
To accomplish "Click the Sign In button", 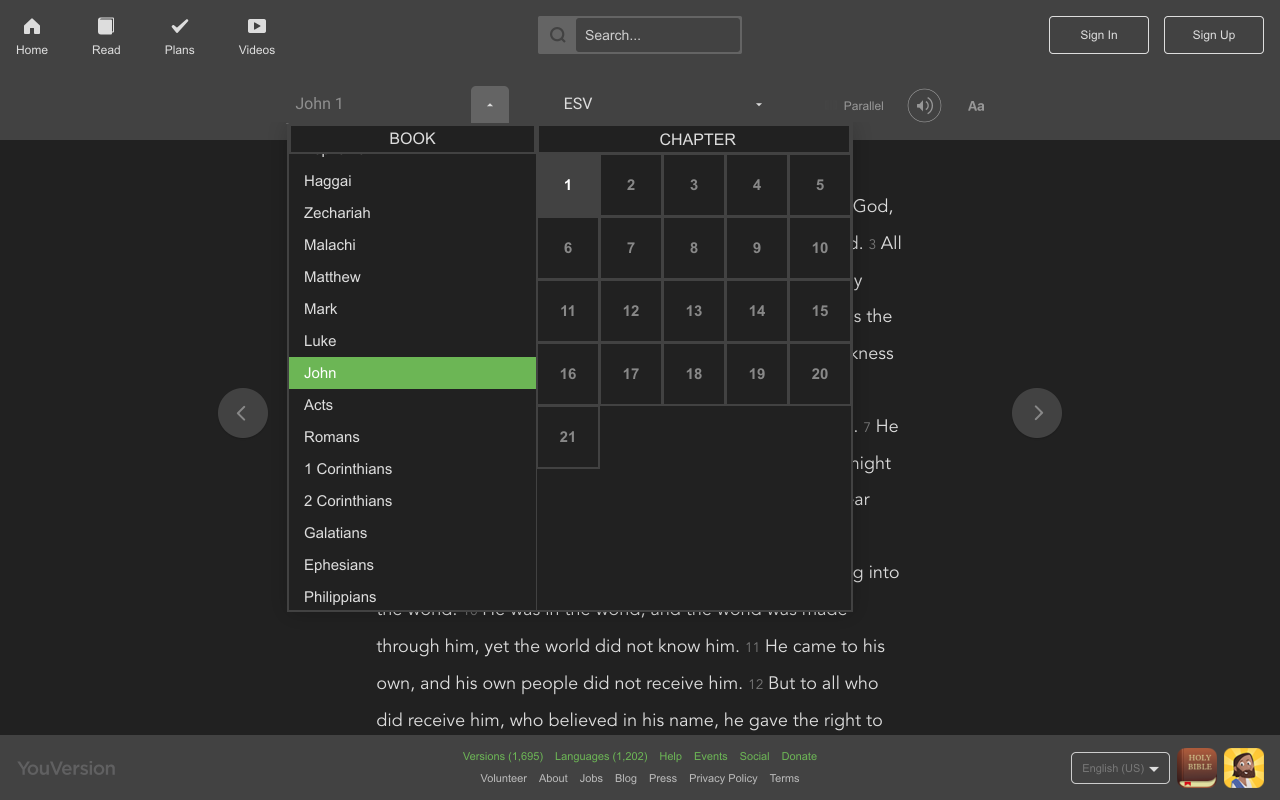I will coord(1098,34).
